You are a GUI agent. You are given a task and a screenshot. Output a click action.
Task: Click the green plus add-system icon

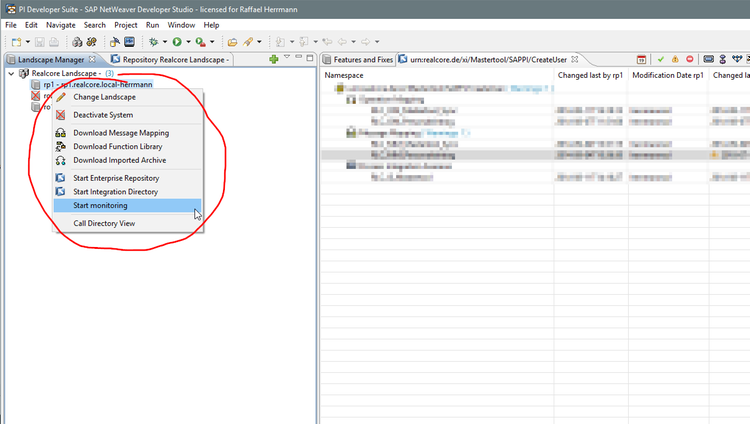pyautogui.click(x=274, y=59)
